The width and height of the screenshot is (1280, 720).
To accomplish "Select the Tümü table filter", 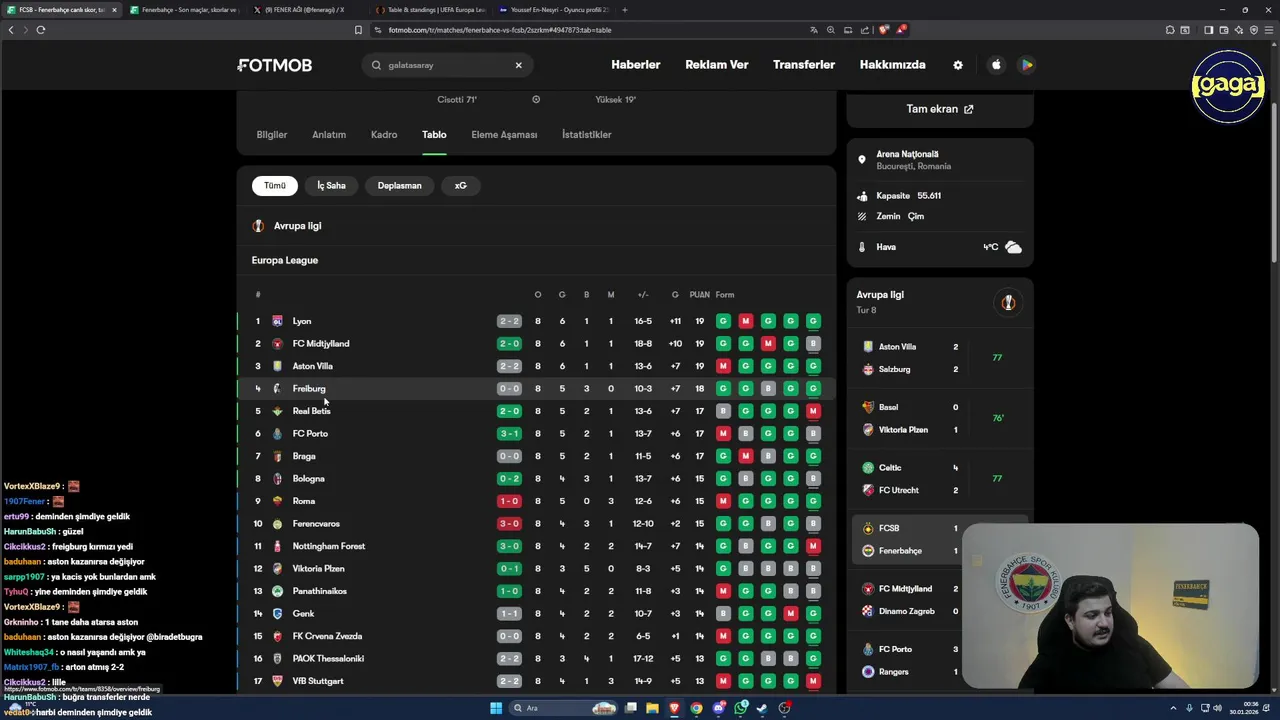I will click(x=275, y=185).
